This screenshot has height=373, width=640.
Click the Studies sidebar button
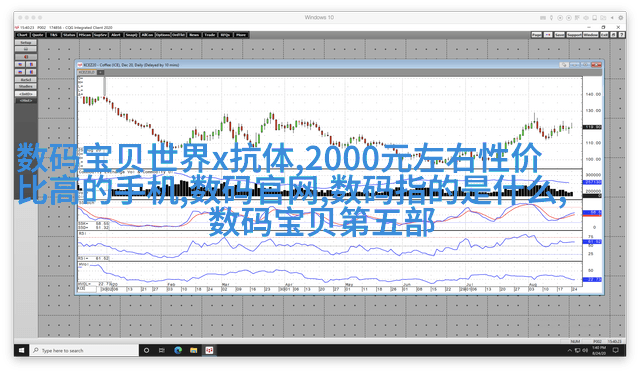[26, 87]
